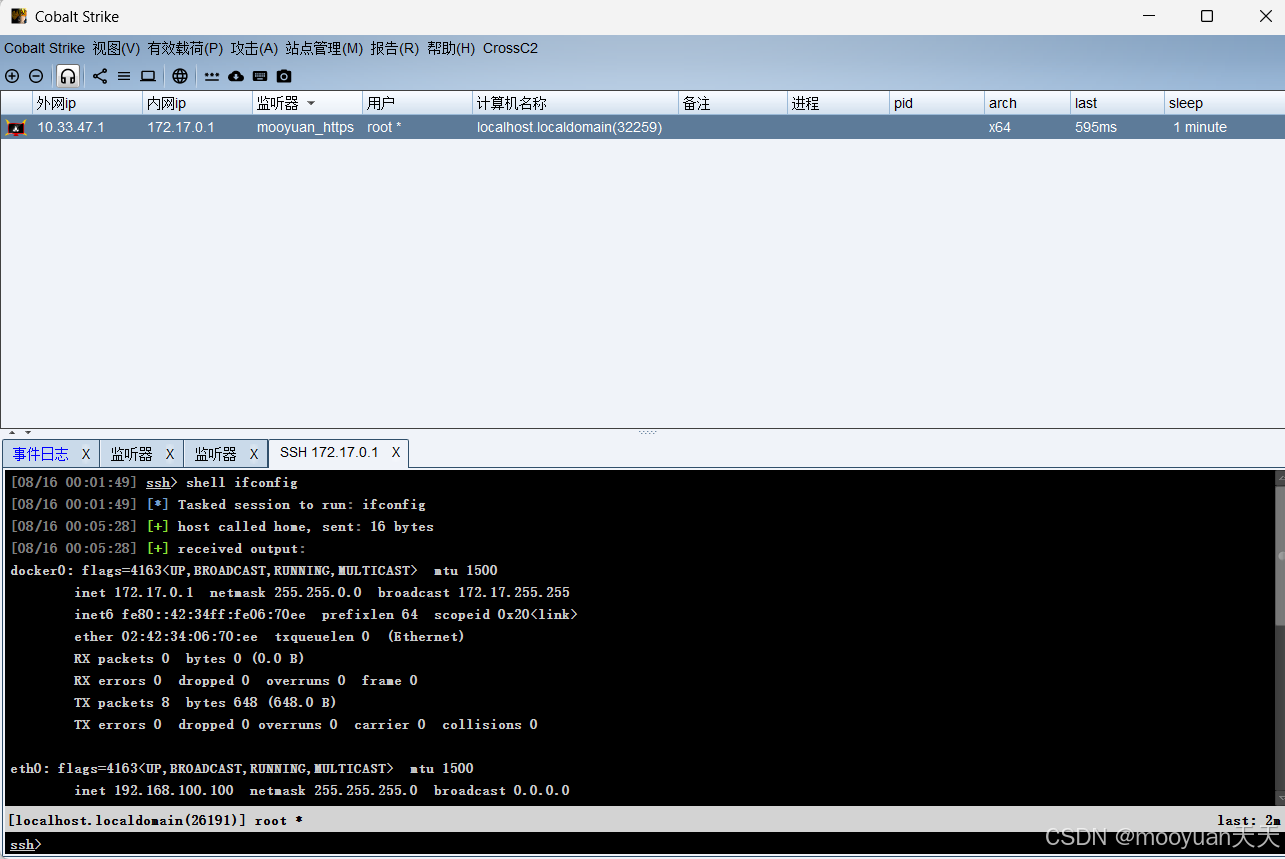The image size is (1285, 859).
Task: Click the status bar localhost.localdomain(26191) text
Action: coord(127,820)
